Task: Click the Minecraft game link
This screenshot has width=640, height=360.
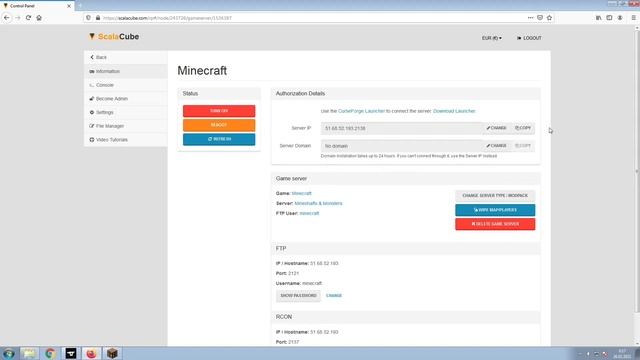Action: [x=302, y=193]
